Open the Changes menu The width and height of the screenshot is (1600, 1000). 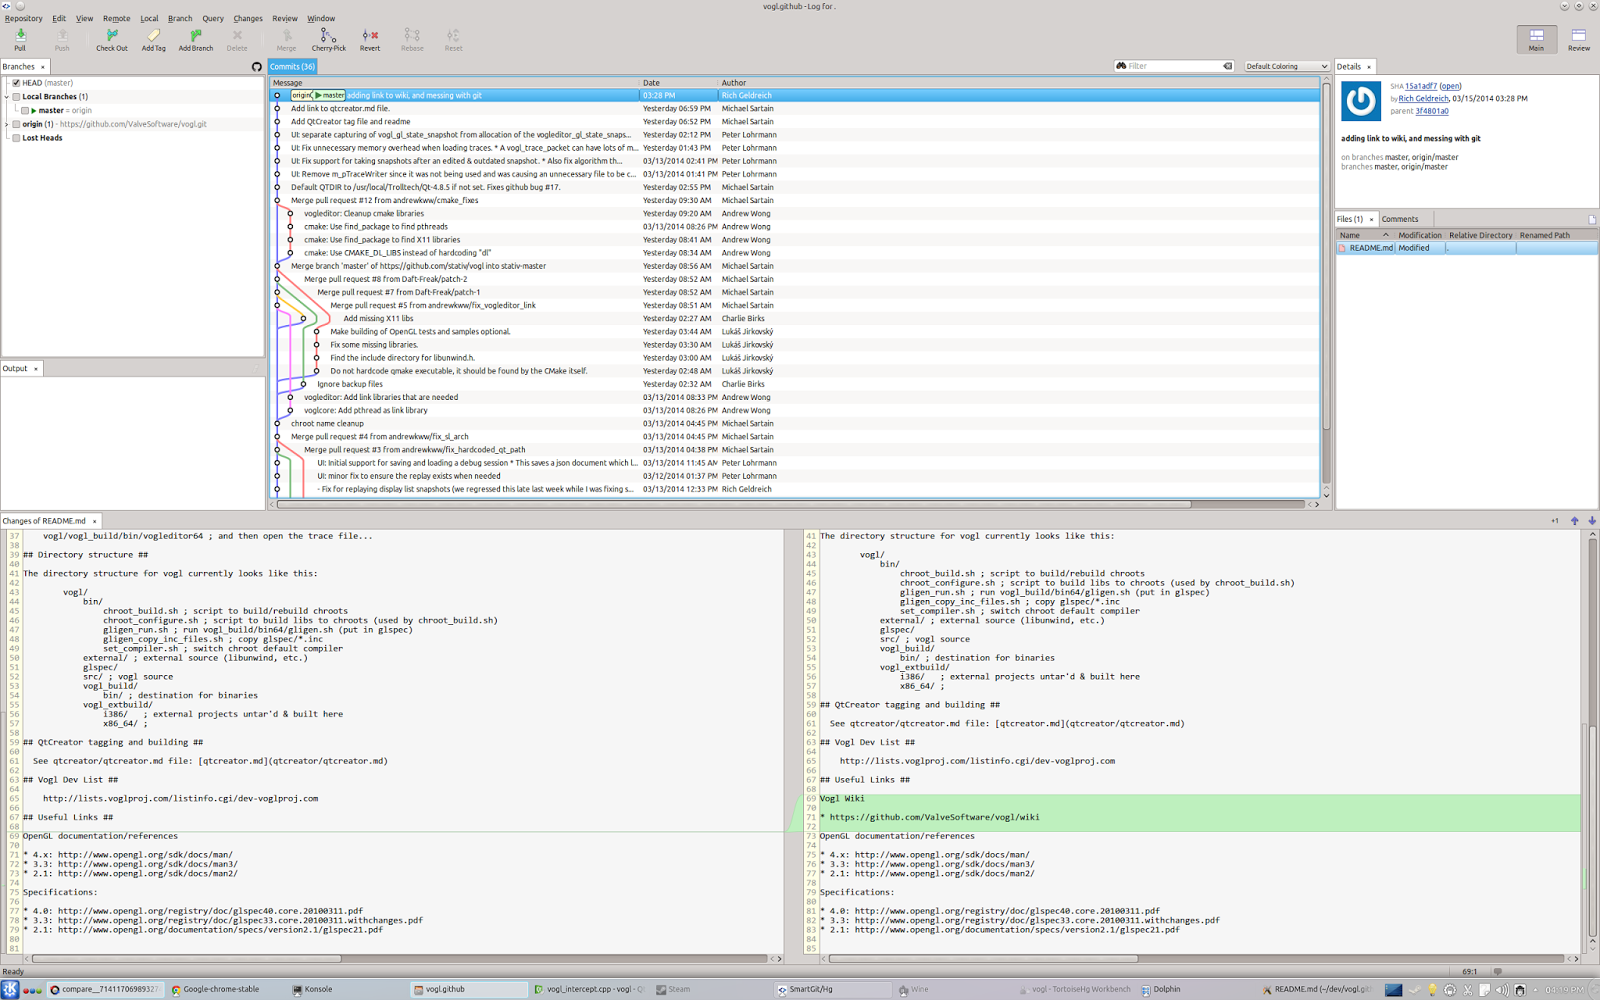248,18
